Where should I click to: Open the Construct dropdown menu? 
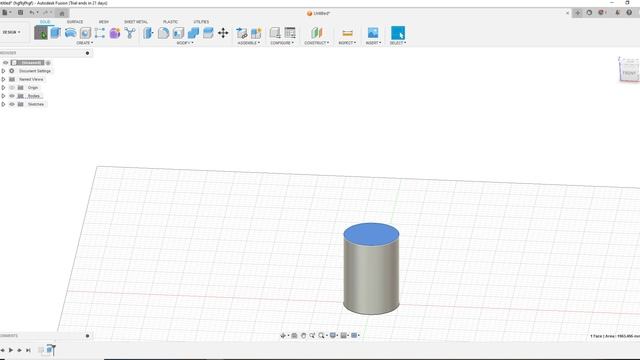tap(316, 43)
